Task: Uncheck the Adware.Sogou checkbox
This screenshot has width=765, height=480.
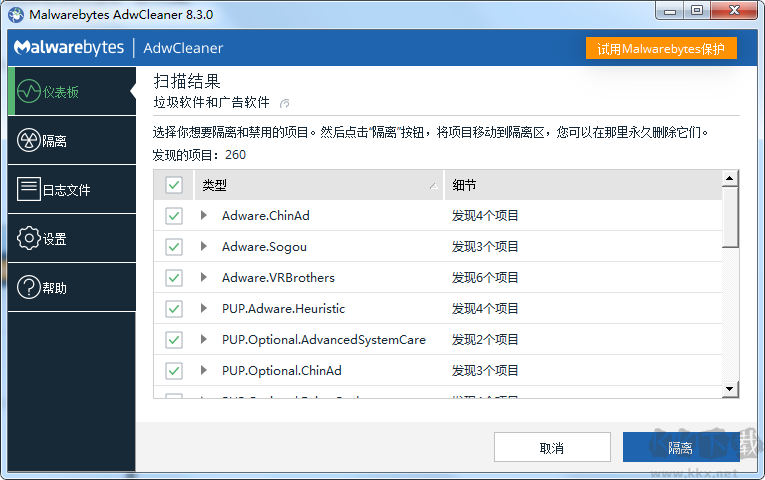Action: coord(174,247)
